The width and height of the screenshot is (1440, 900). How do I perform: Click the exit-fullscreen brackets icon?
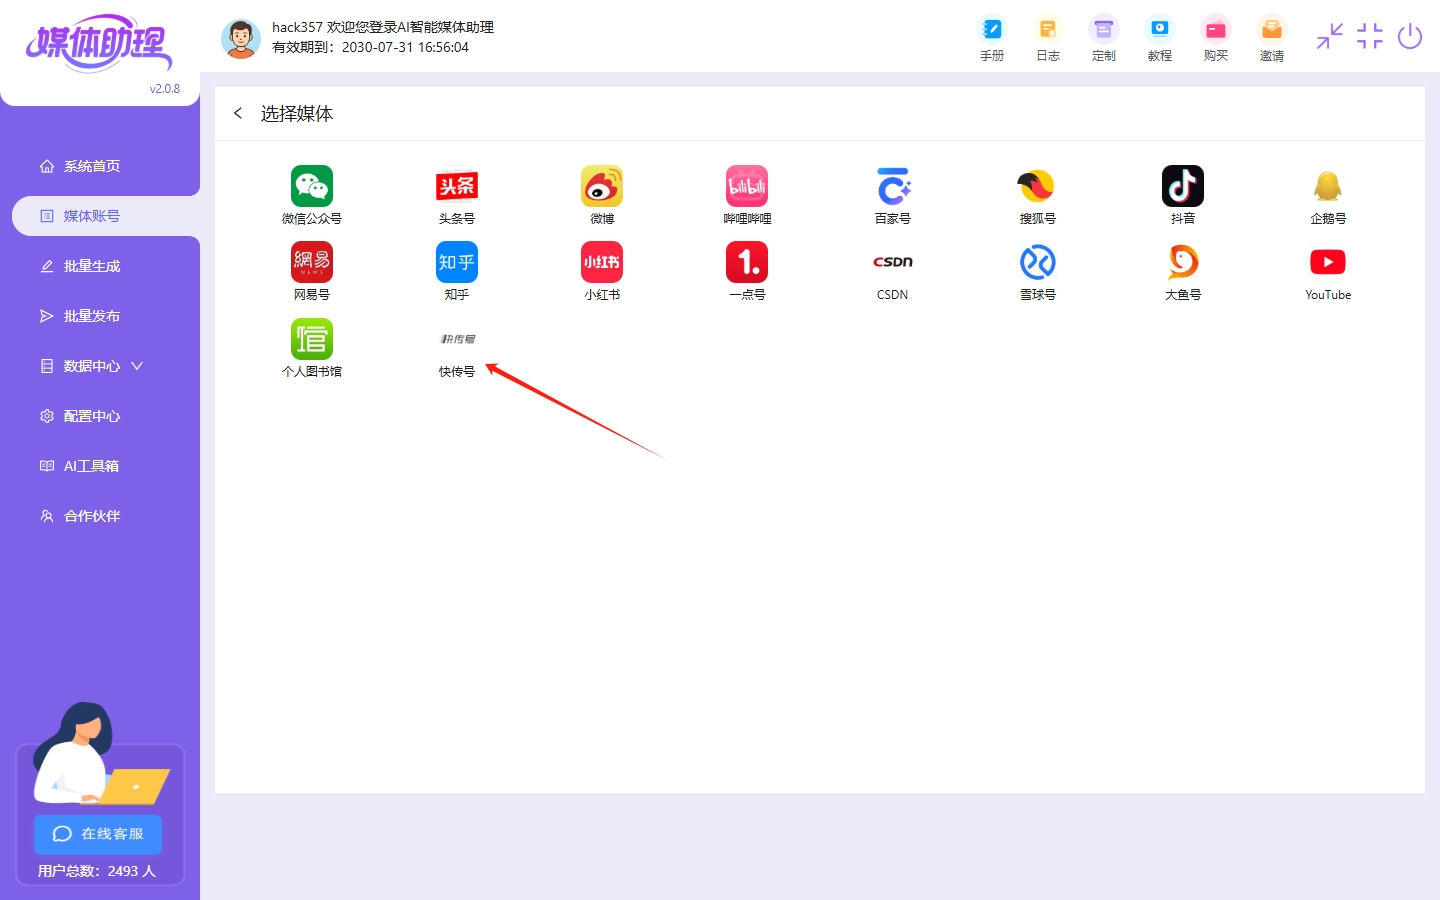click(1370, 37)
